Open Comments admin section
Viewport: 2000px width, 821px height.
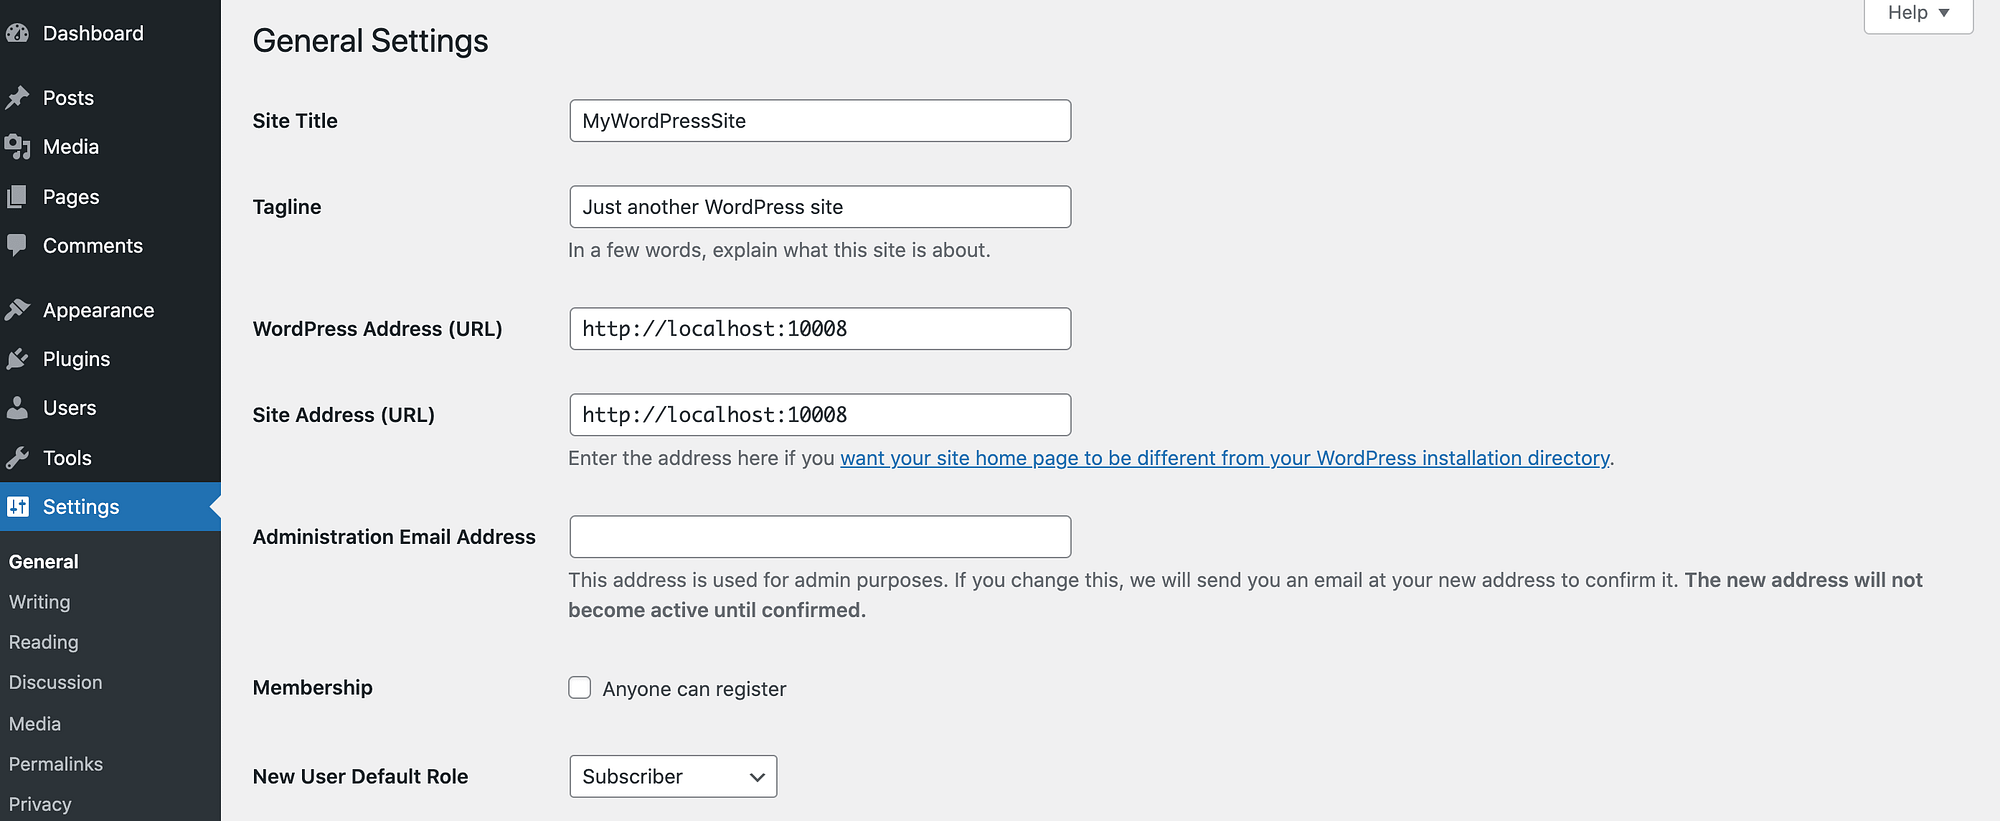93,246
